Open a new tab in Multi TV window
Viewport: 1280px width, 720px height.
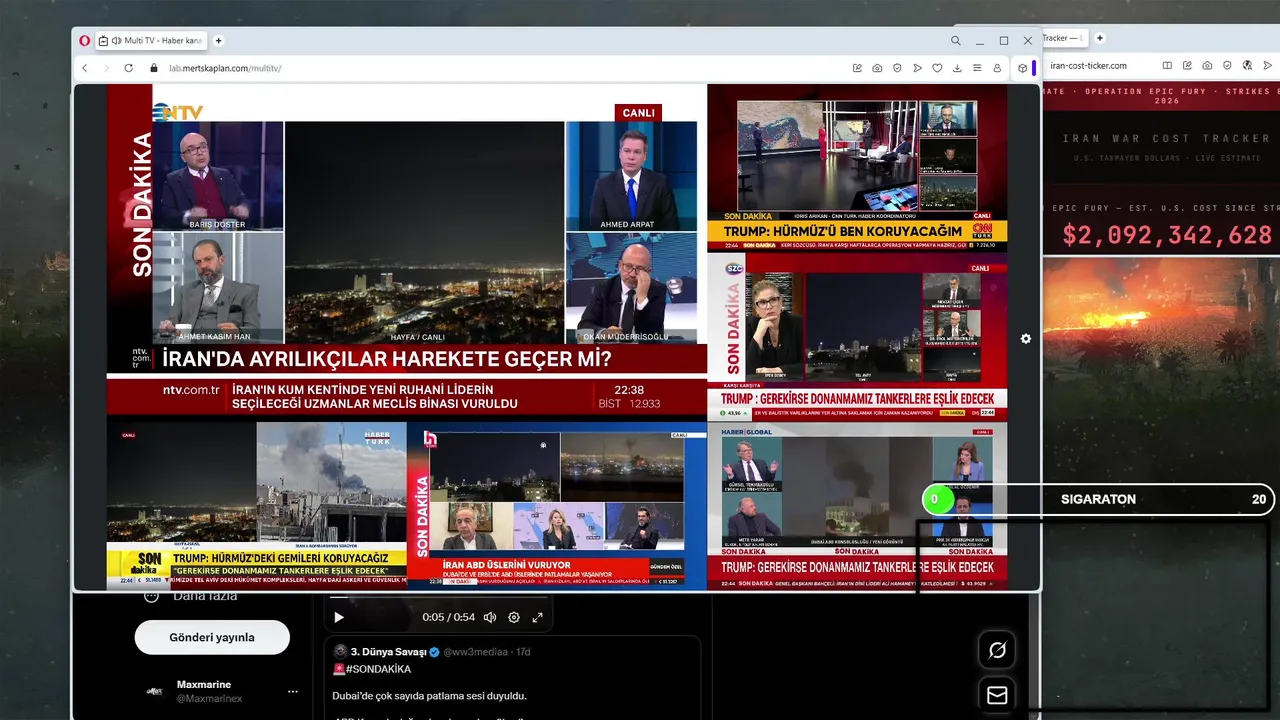218,41
